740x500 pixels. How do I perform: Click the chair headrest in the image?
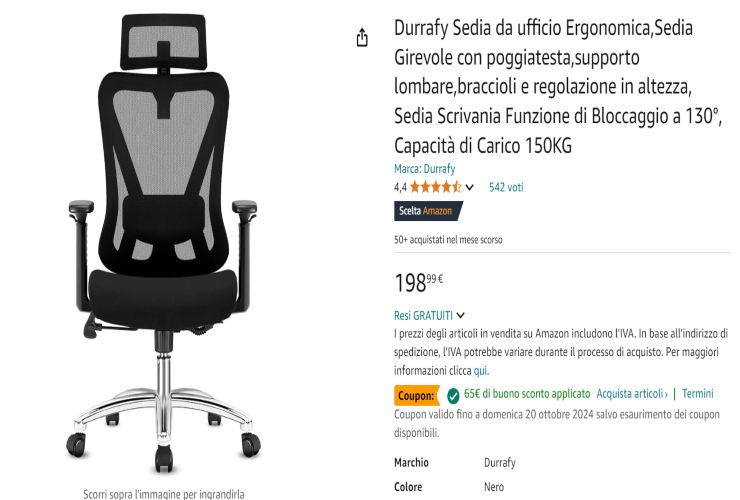[163, 42]
